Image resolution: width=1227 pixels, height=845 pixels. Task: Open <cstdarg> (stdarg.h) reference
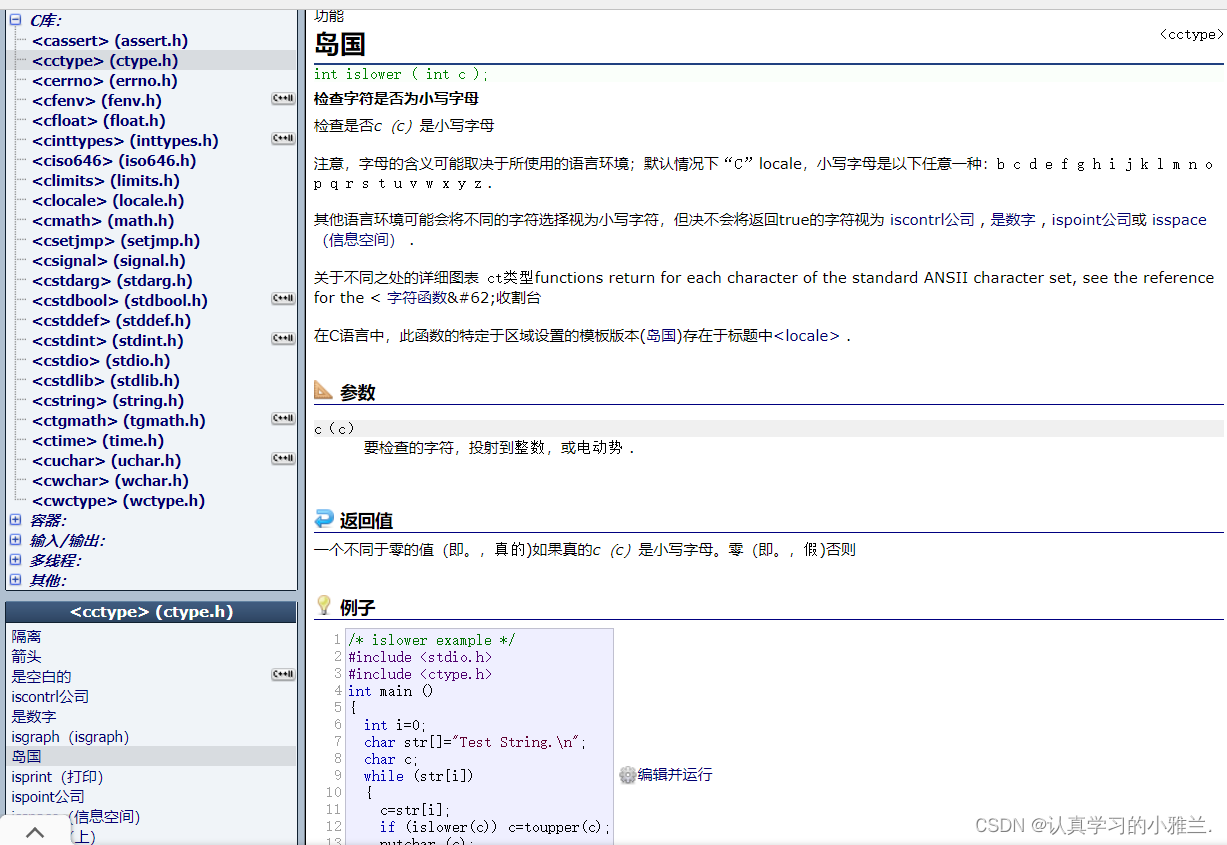click(x=112, y=281)
